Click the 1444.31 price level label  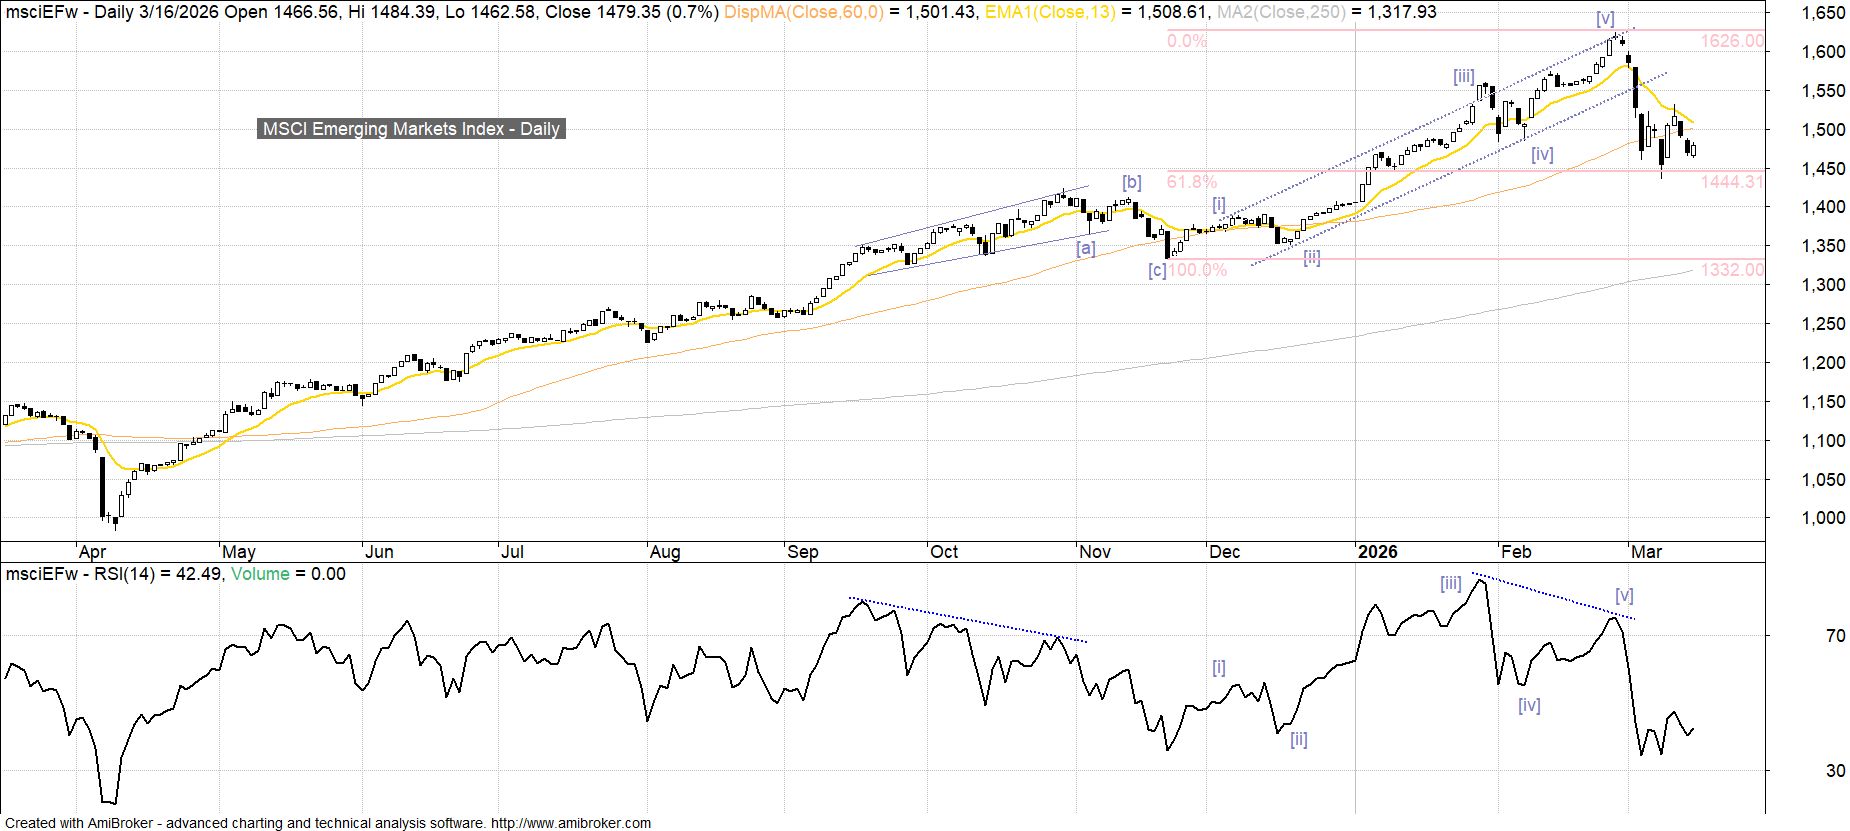tap(1732, 181)
